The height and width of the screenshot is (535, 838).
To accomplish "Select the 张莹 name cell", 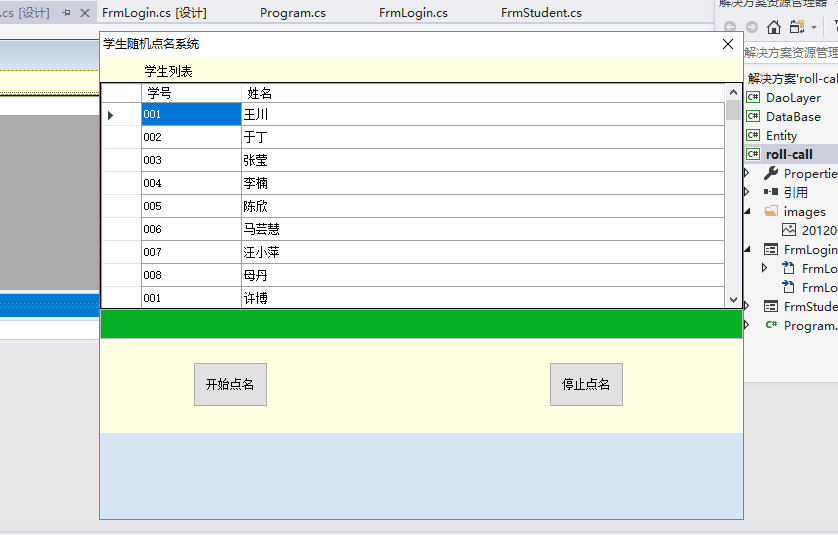I will pos(483,160).
